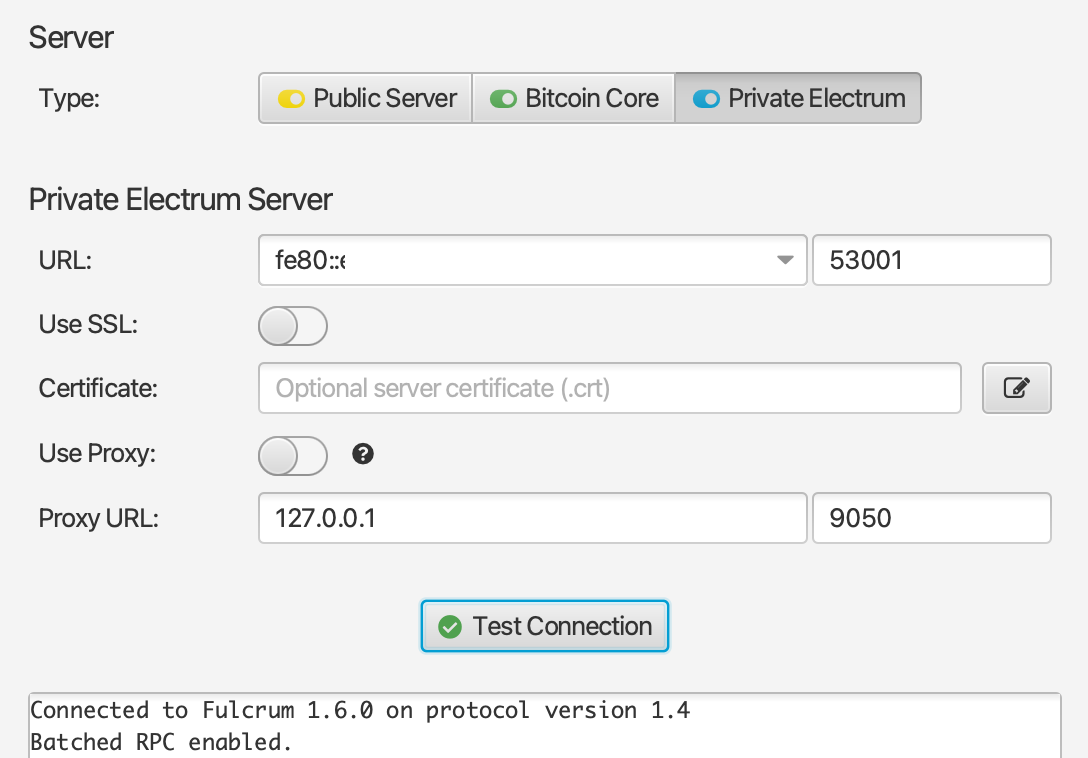Switch server type to Public Server

pyautogui.click(x=365, y=98)
